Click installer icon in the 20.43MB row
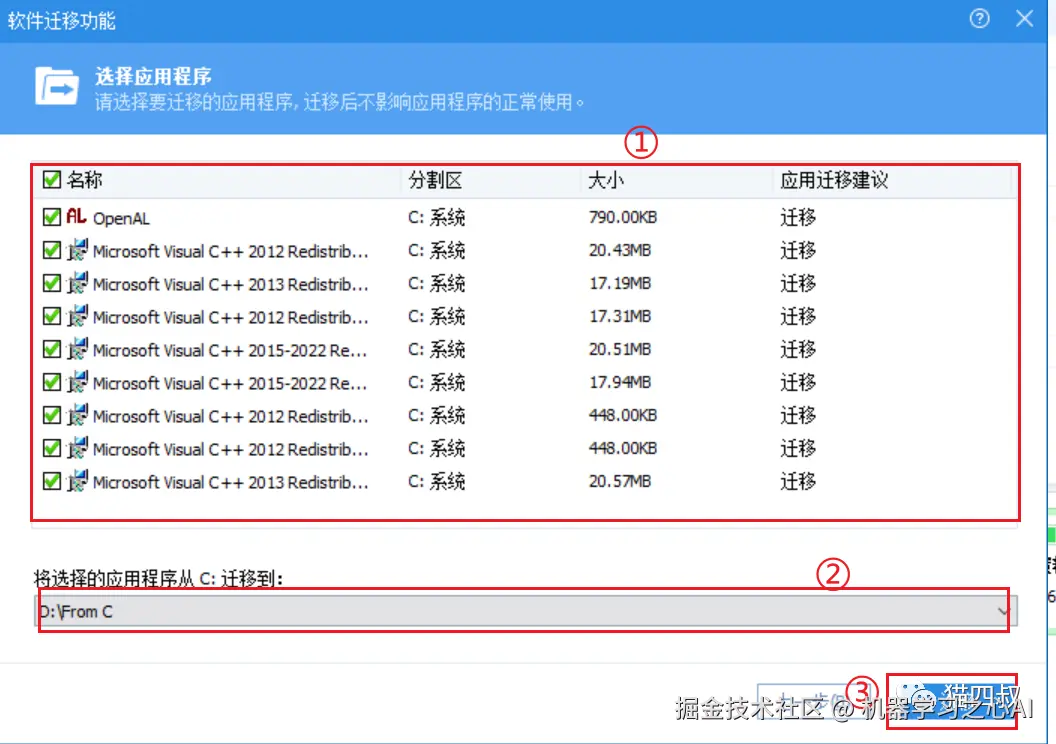The image size is (1056, 744). (77, 250)
